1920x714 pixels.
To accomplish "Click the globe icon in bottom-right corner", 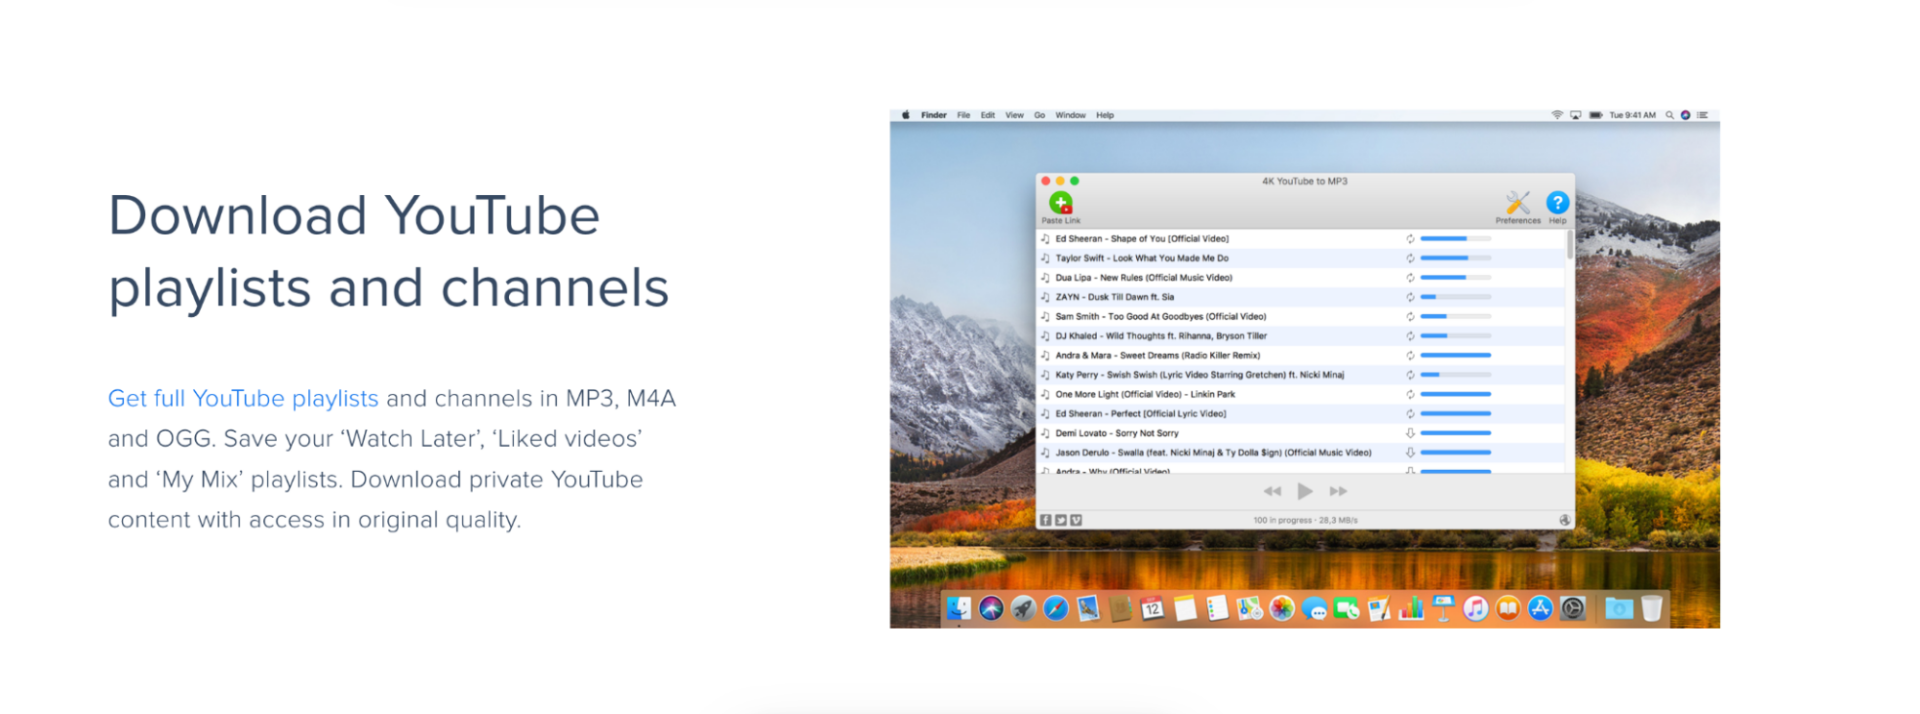I will [1564, 520].
